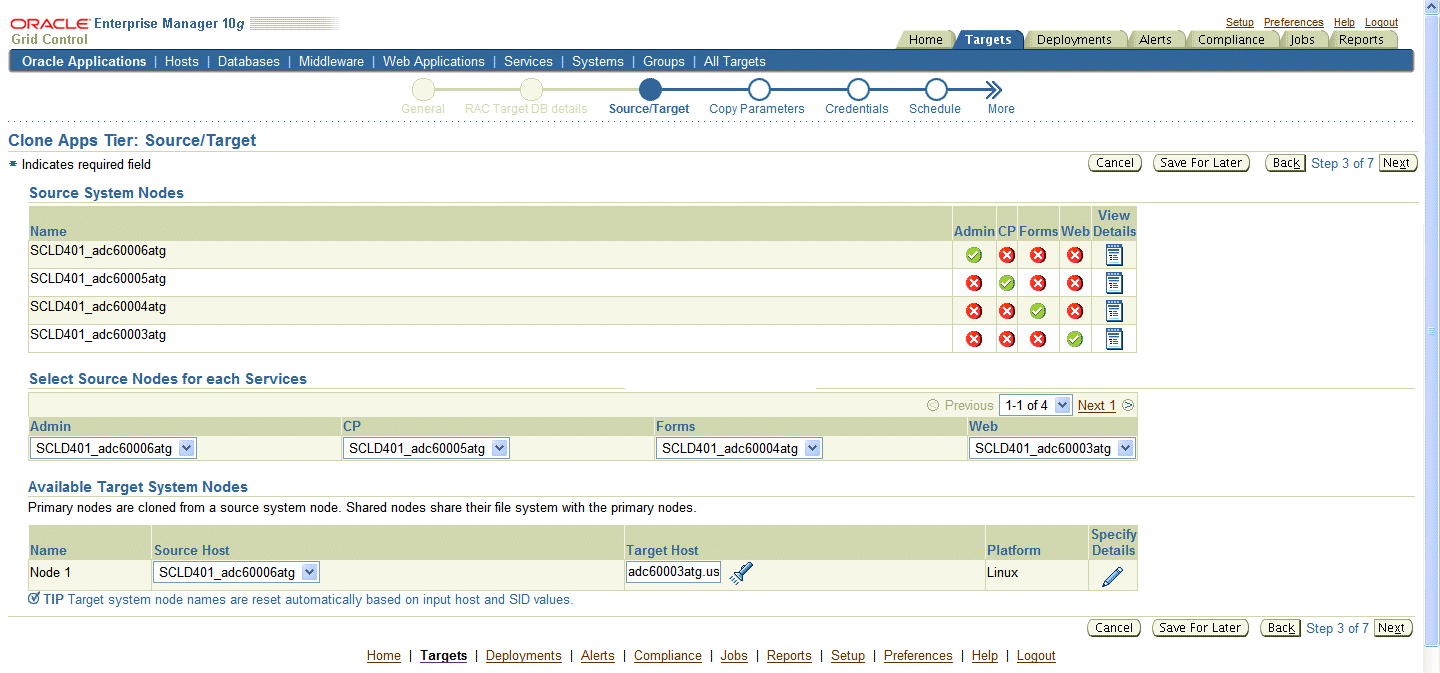This screenshot has width=1440, height=673.
Task: Click the Help link in footer
Action: (x=985, y=656)
